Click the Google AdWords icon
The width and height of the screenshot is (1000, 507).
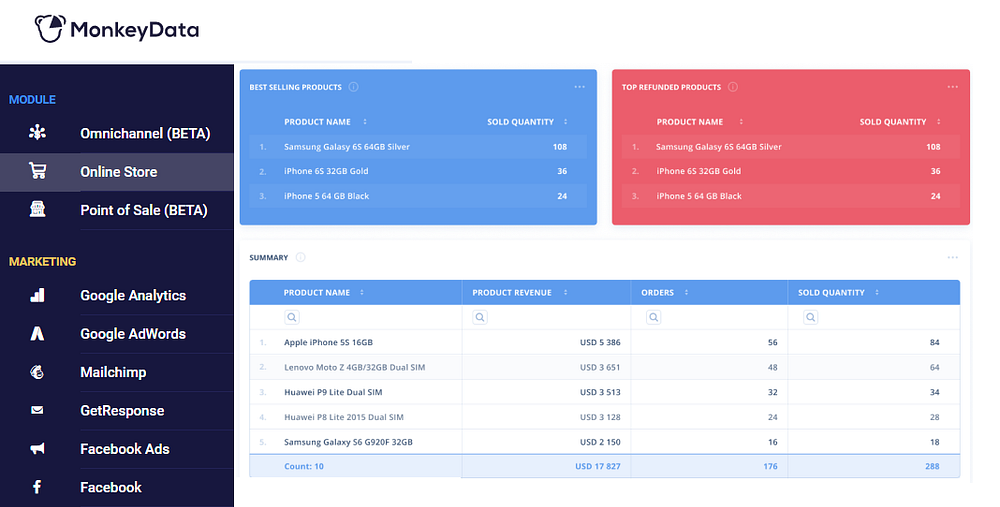tap(38, 334)
